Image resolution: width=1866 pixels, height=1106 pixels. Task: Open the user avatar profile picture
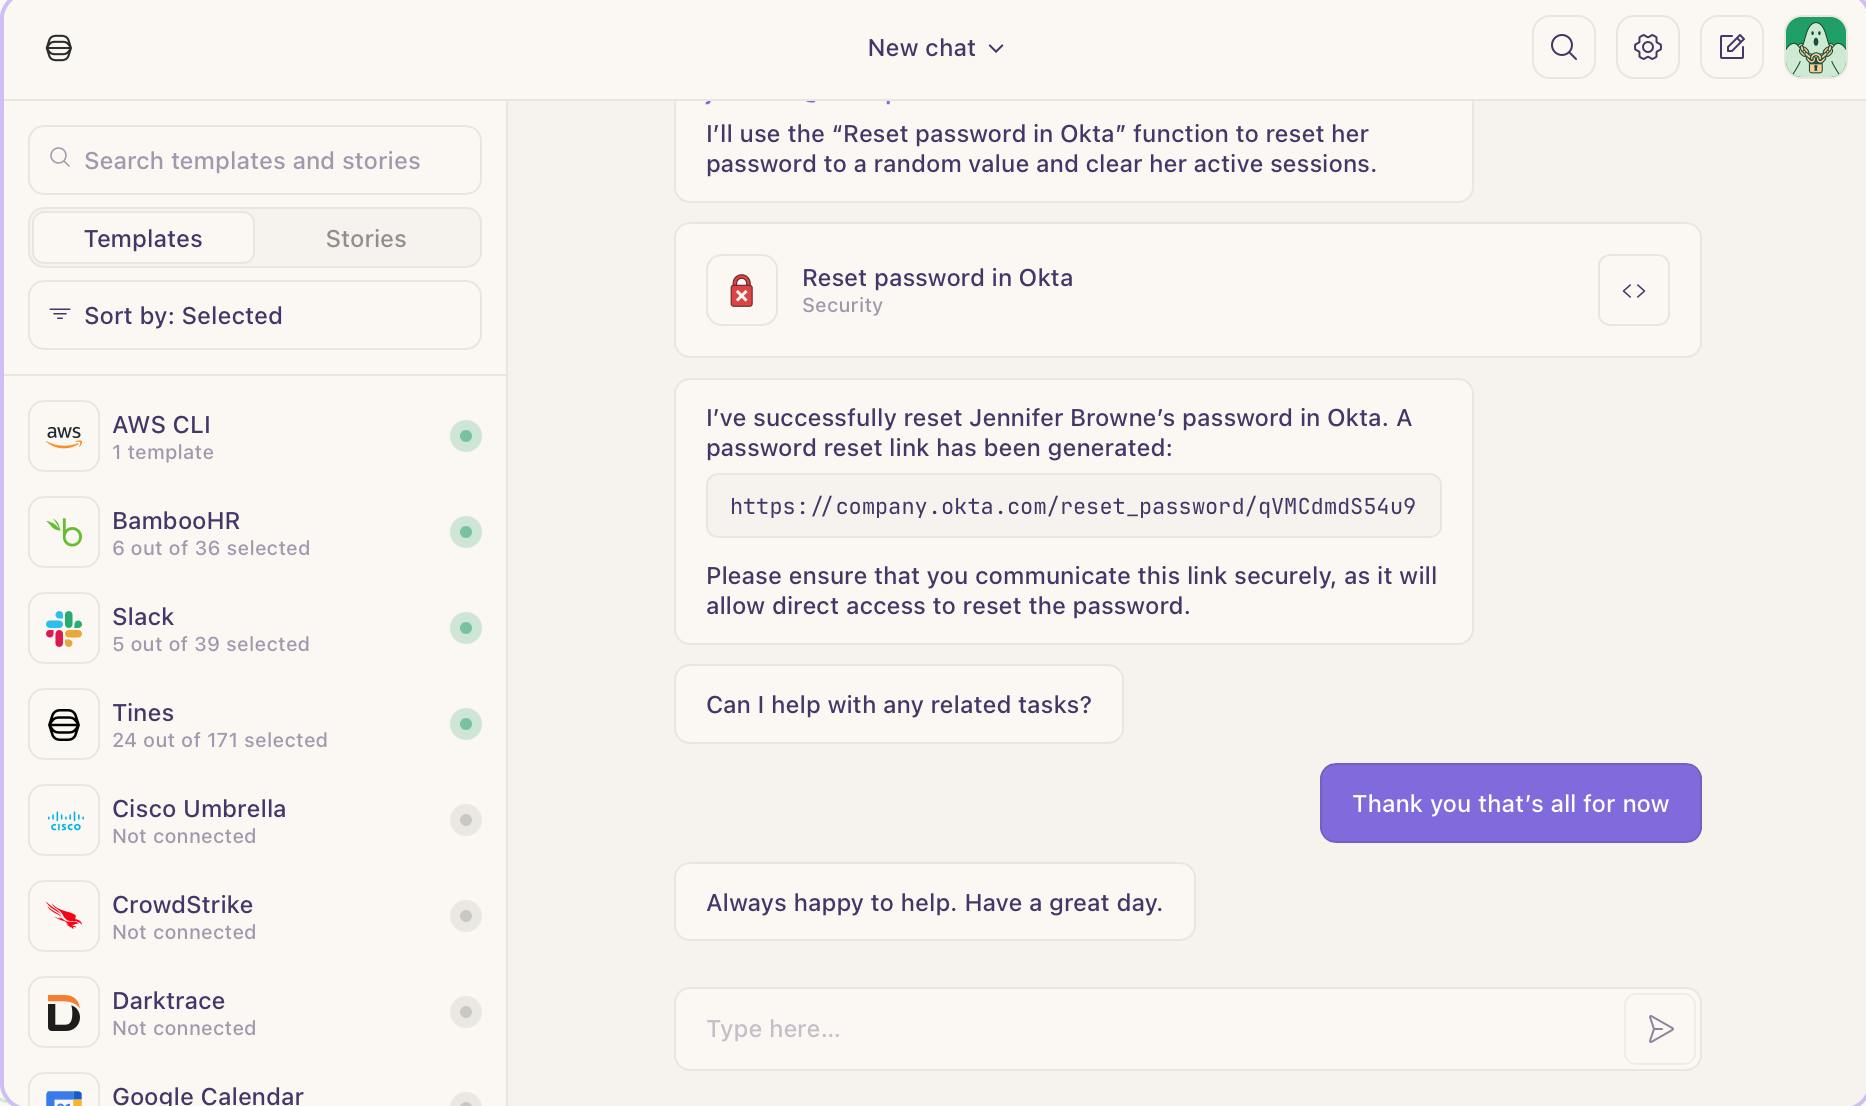pyautogui.click(x=1816, y=47)
